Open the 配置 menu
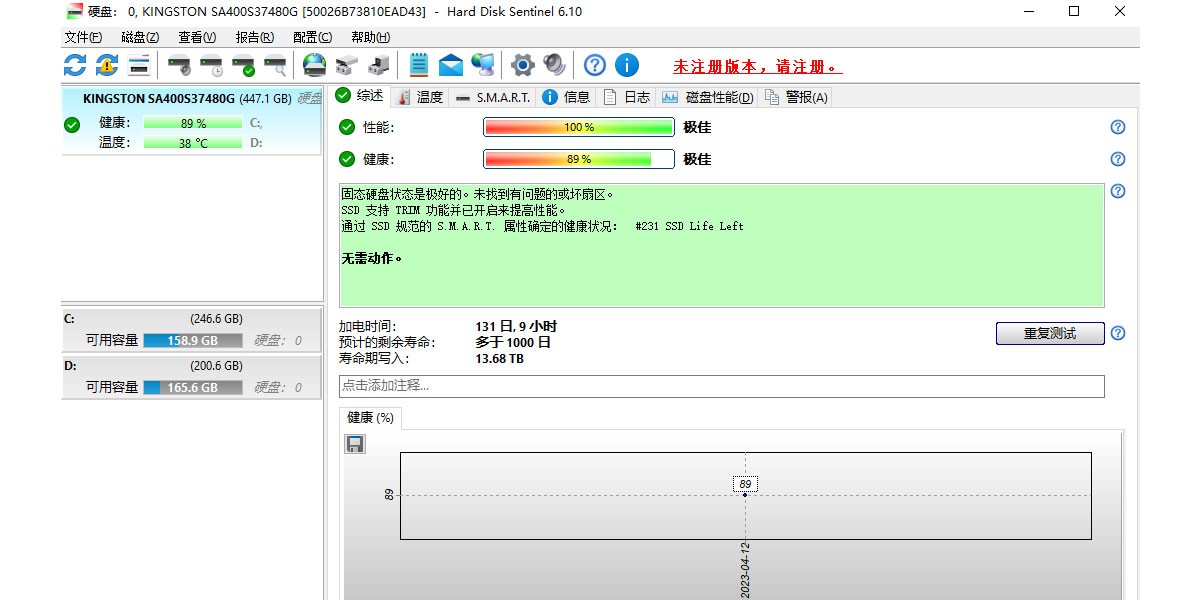Image resolution: width=1200 pixels, height=600 pixels. point(312,37)
